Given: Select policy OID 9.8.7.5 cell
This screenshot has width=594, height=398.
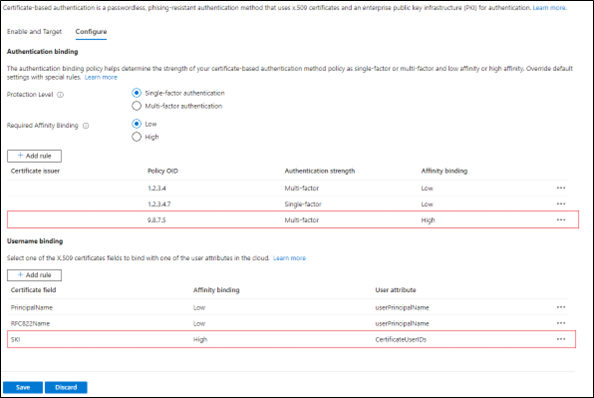Looking at the screenshot, I should [156, 220].
